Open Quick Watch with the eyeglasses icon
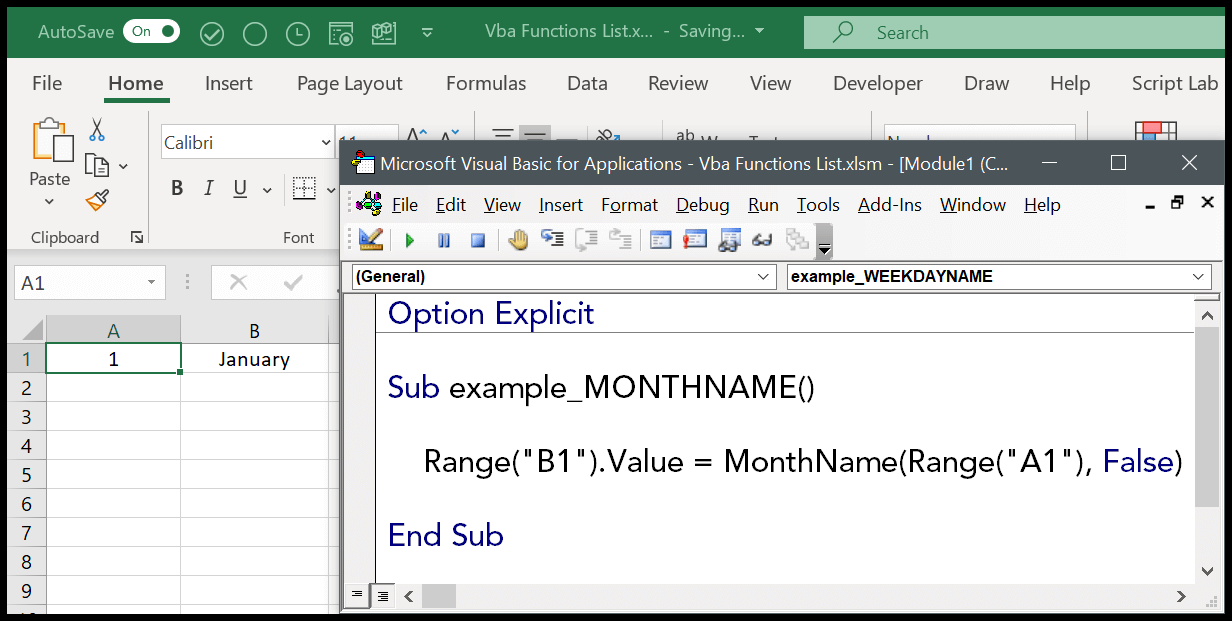 coord(762,240)
